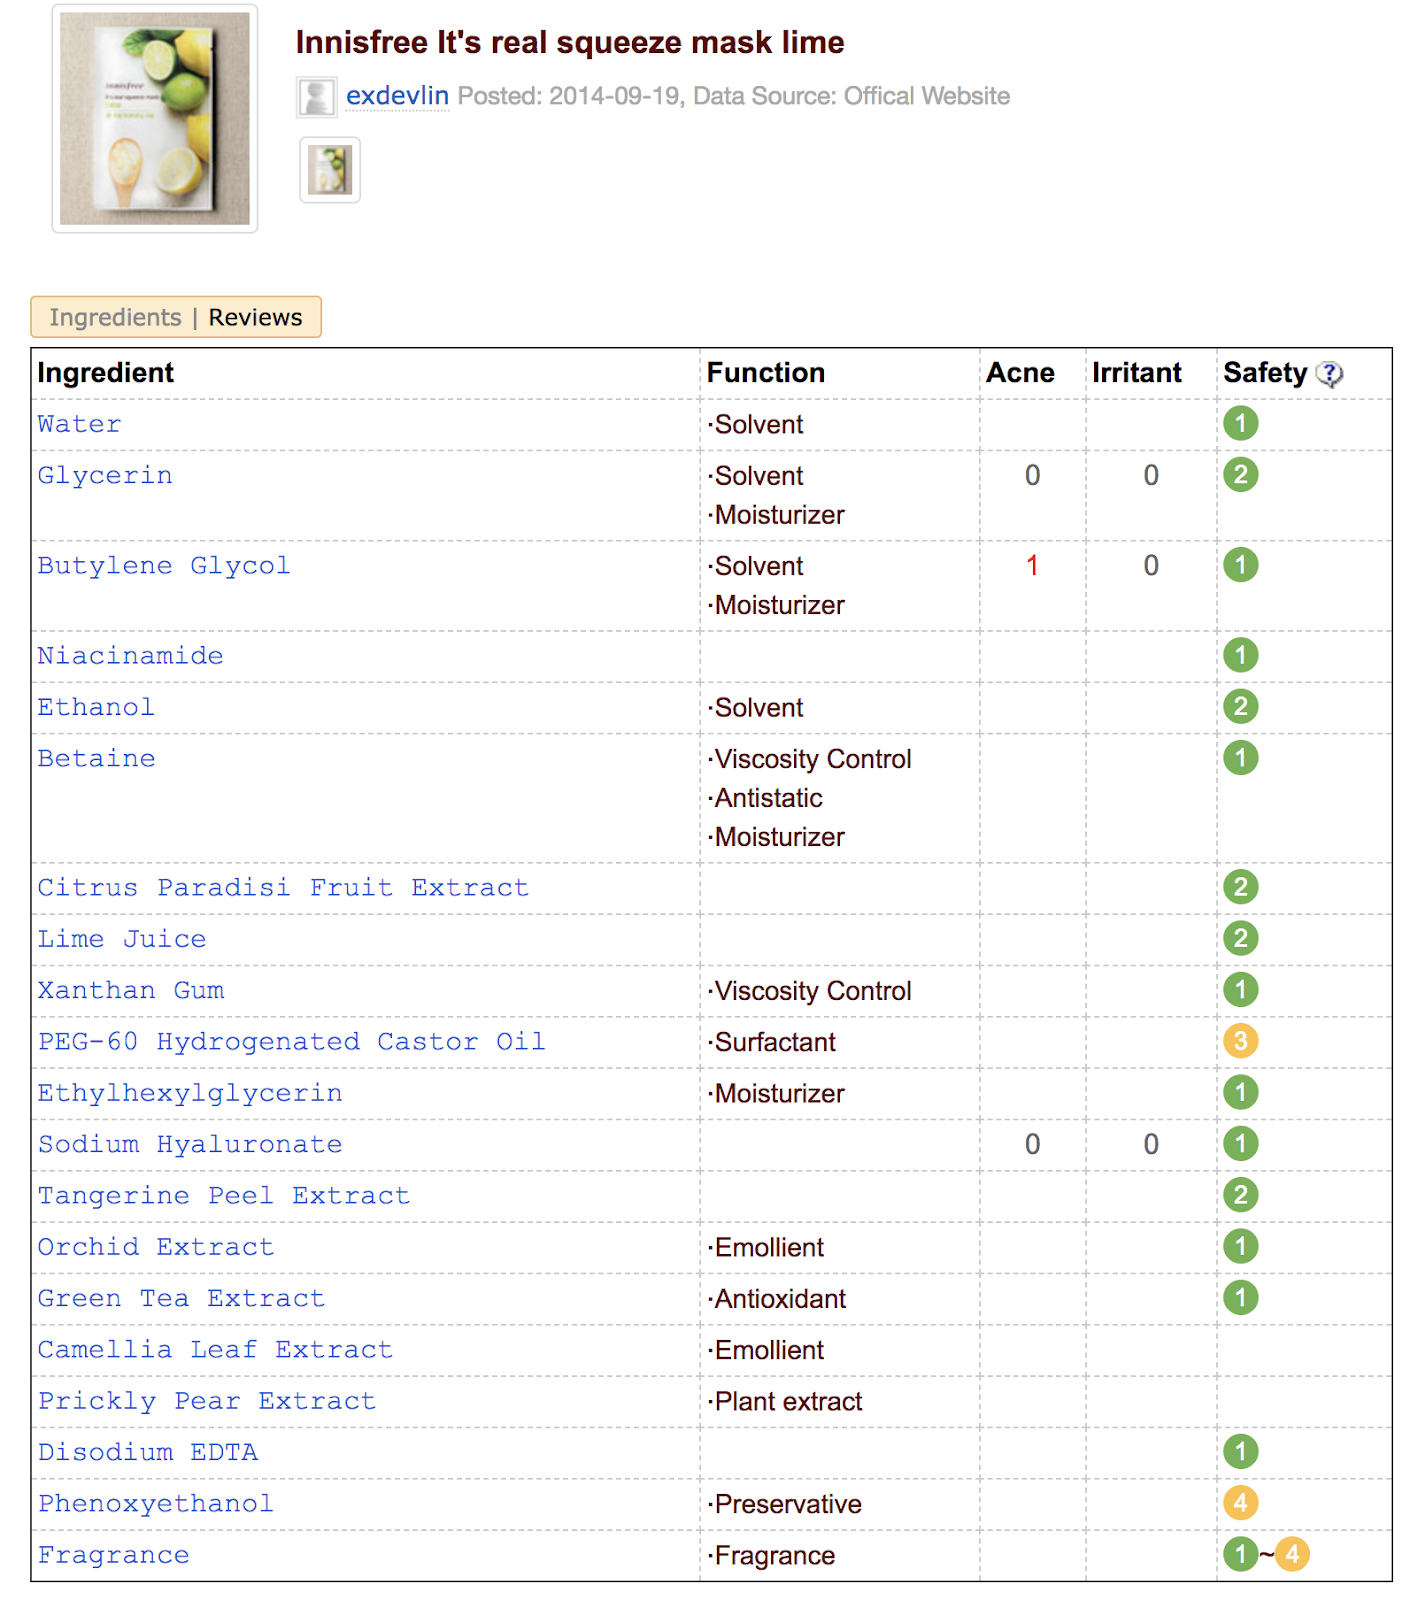The height and width of the screenshot is (1600, 1418).
Task: Open the exdevlin user profile link
Action: point(397,96)
